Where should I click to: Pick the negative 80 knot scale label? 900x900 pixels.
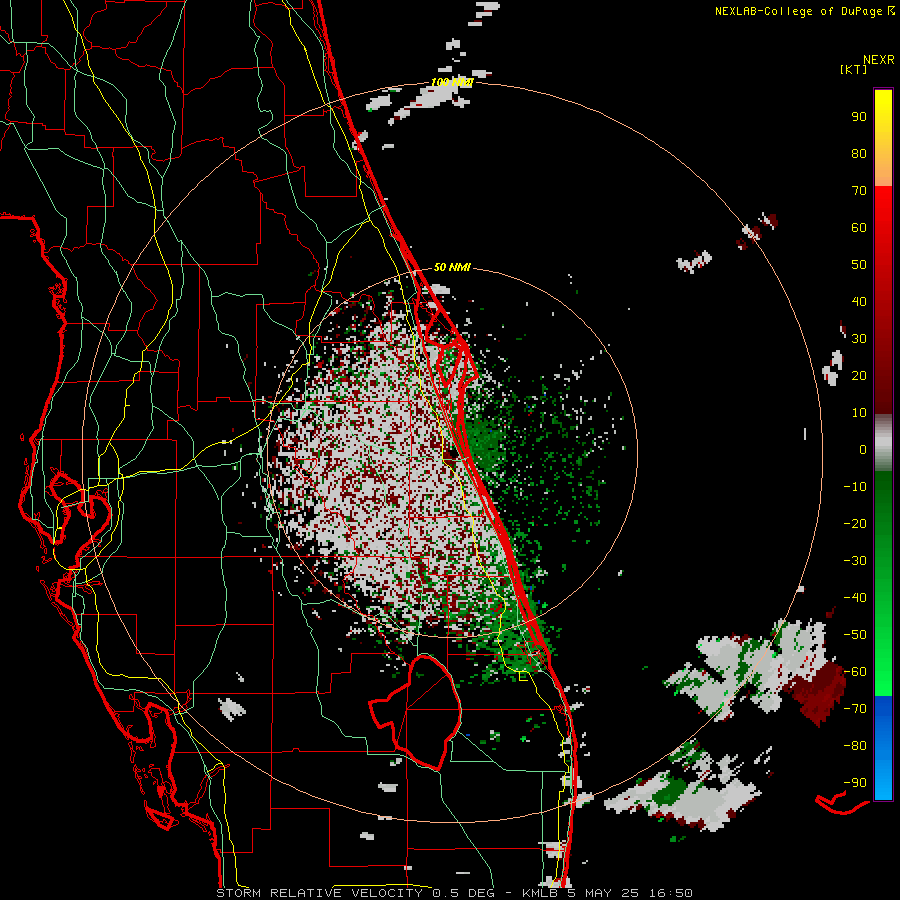(x=855, y=746)
